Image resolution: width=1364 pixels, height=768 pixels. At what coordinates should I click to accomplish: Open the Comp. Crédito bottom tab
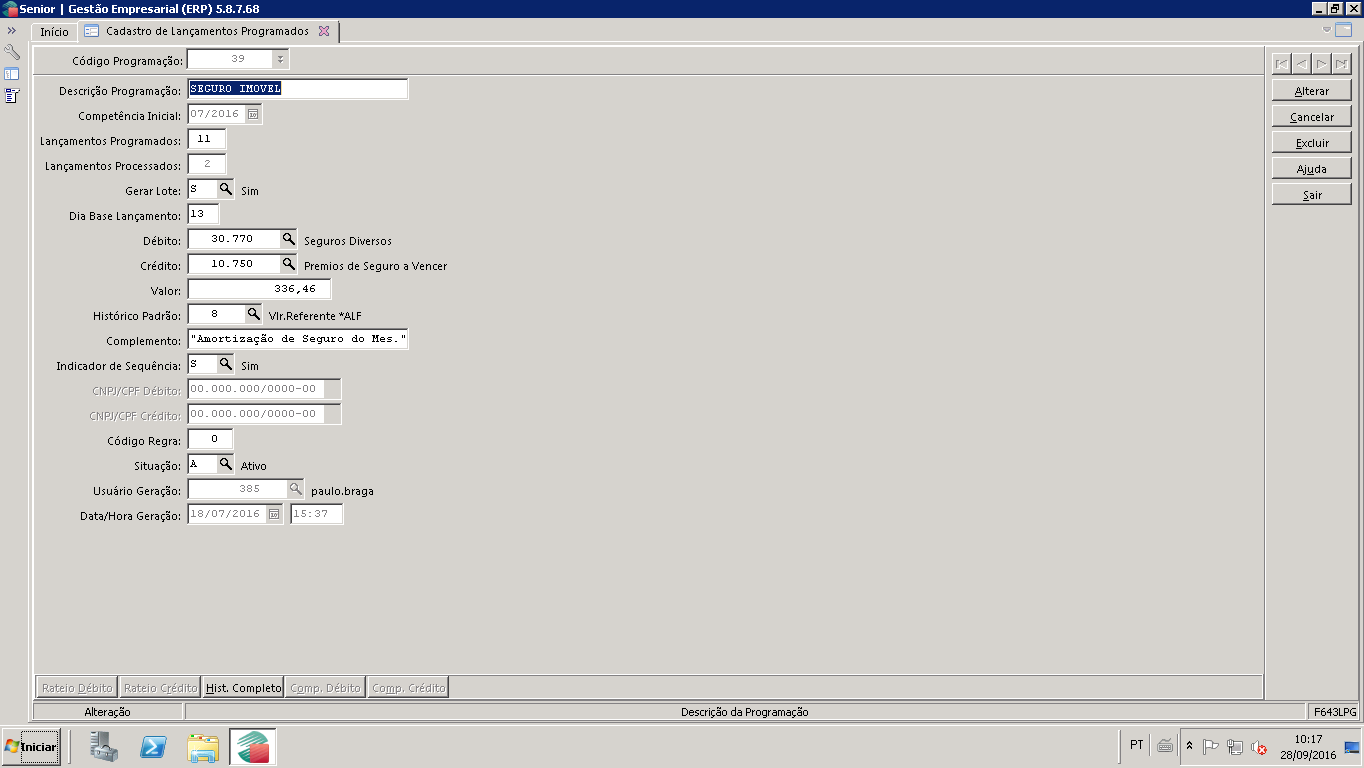tap(408, 687)
